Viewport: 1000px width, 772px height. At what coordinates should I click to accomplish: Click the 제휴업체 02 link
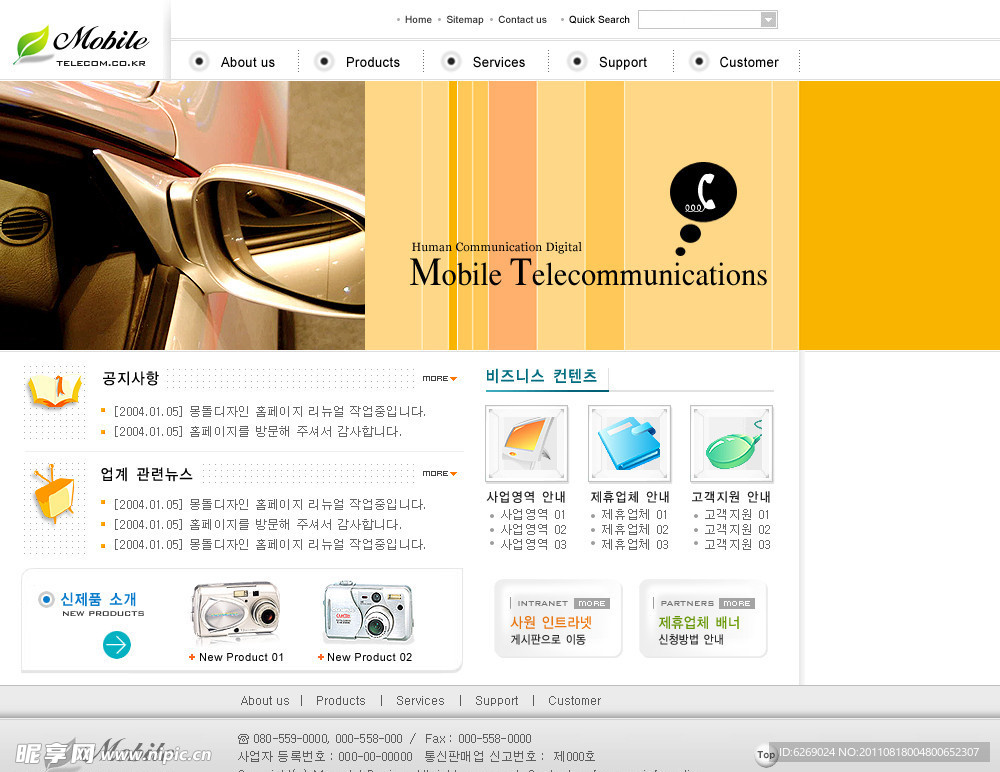point(635,530)
